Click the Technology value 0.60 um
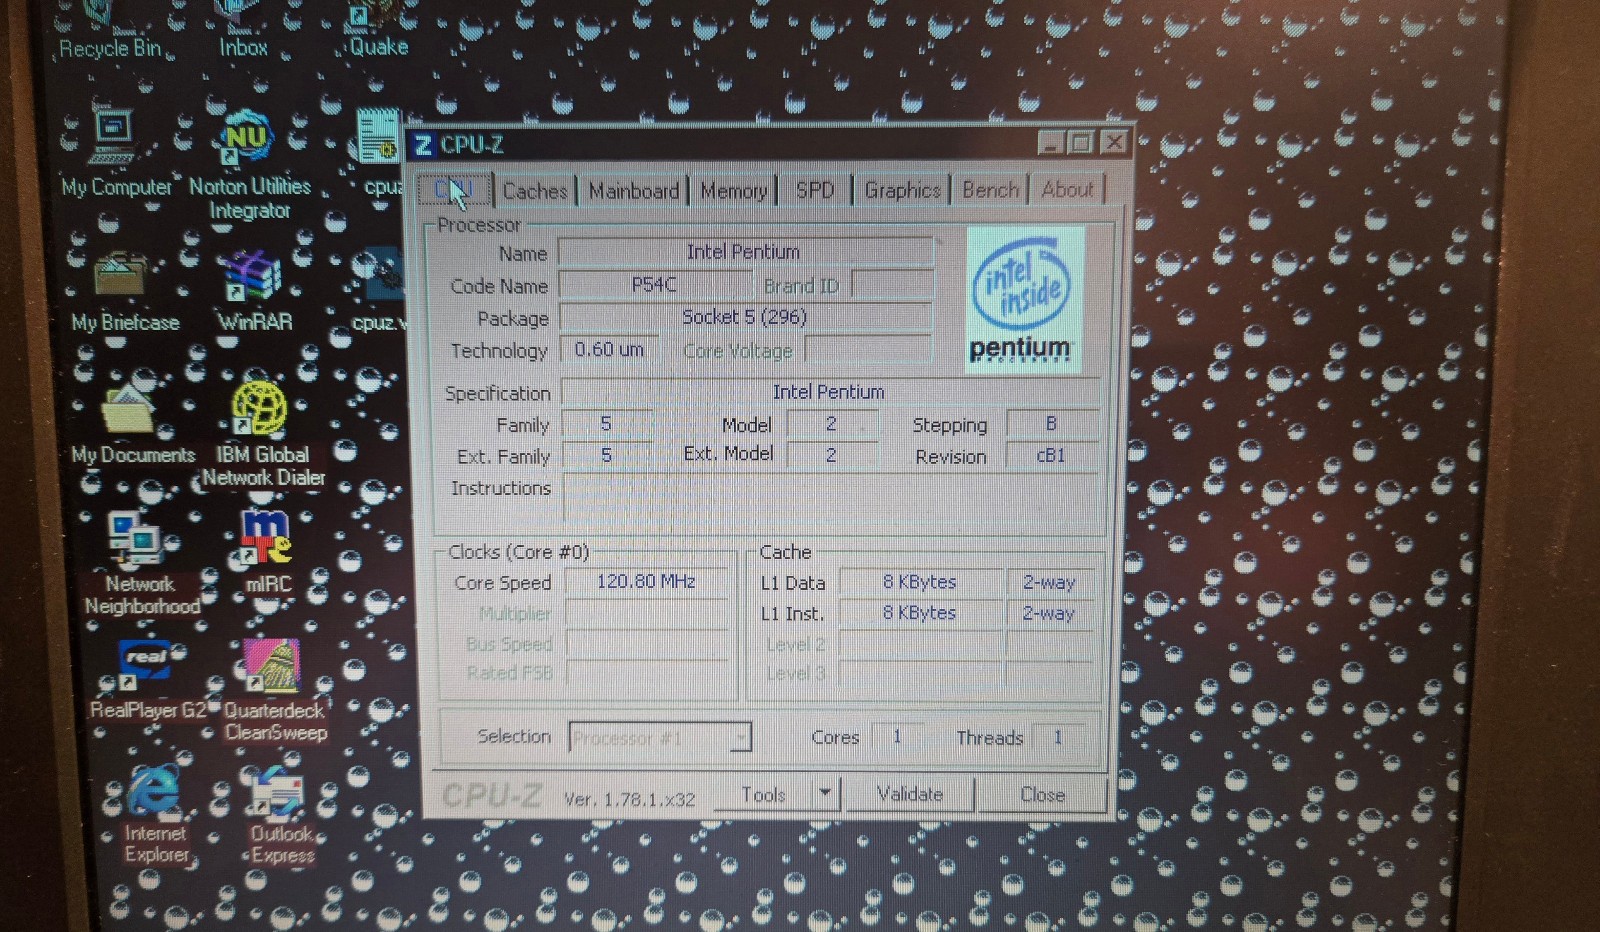 (608, 349)
